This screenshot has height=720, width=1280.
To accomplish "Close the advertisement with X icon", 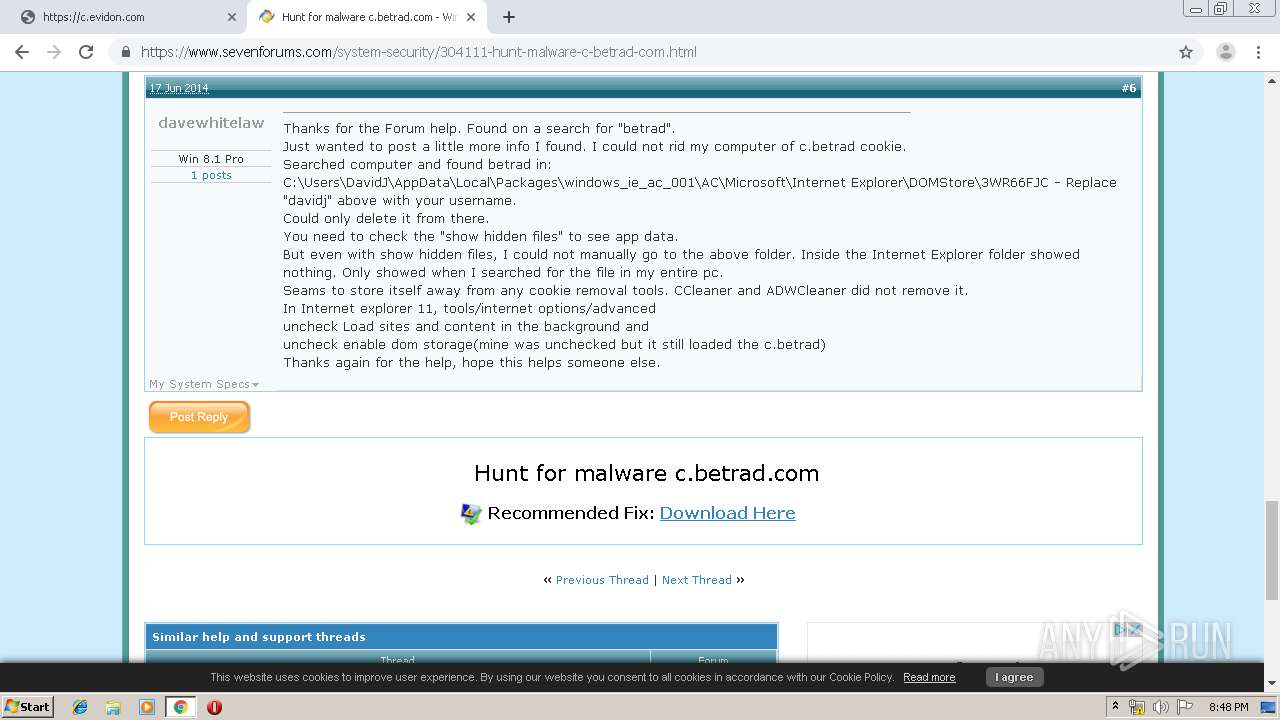I will [x=1135, y=629].
